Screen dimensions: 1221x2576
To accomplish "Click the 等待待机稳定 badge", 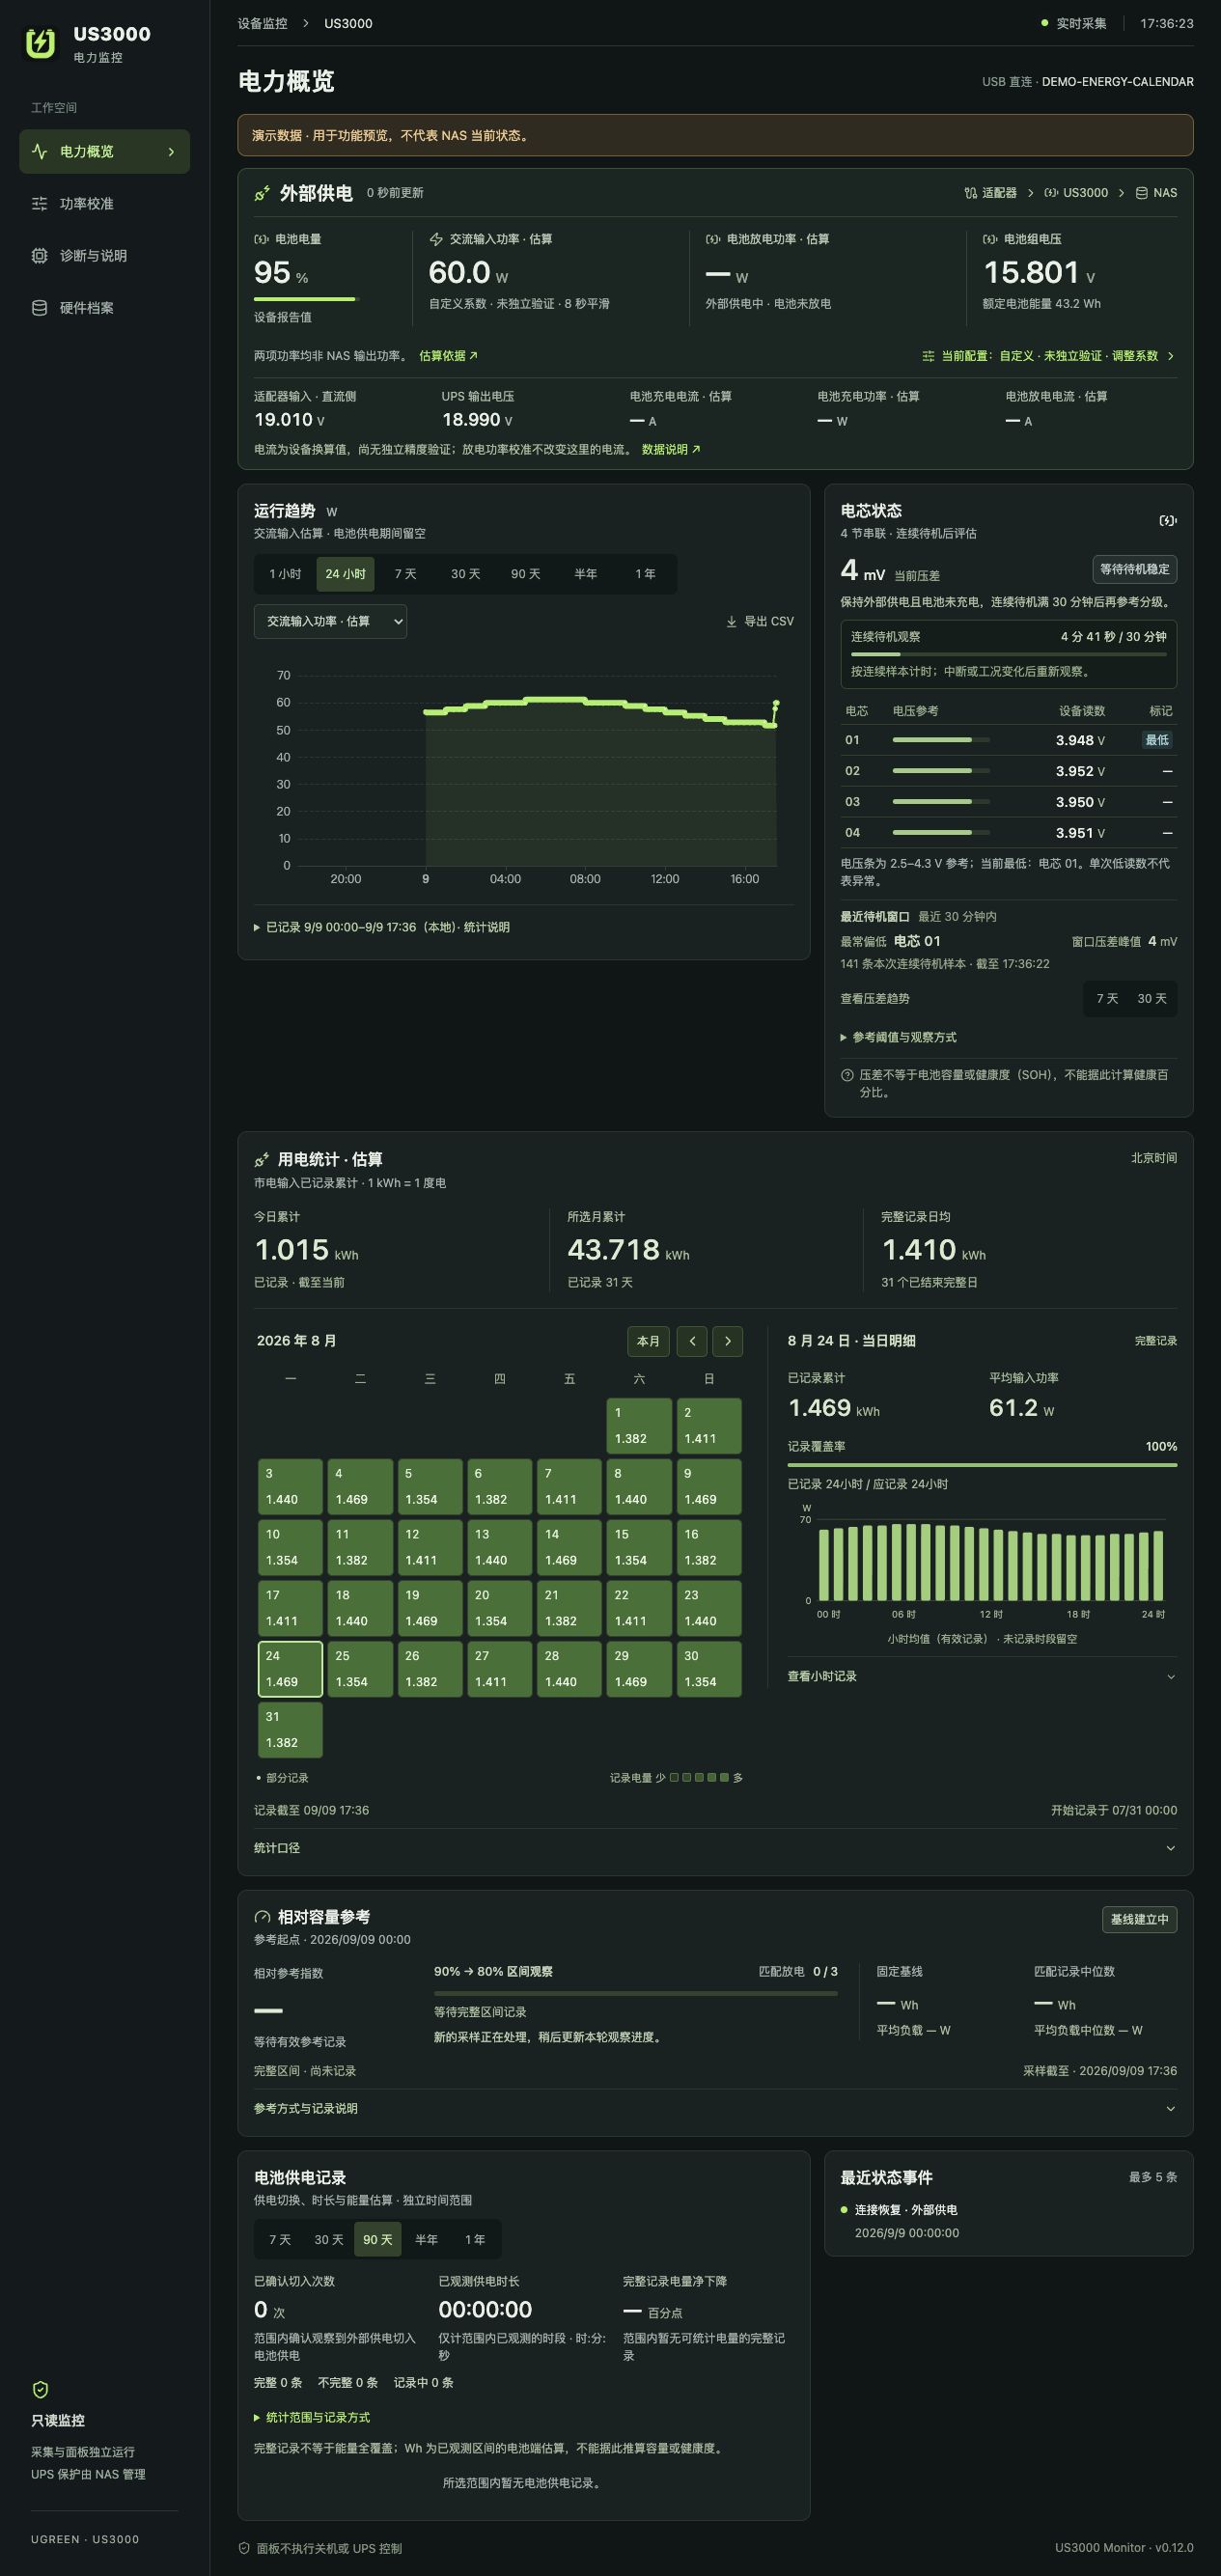I will [x=1134, y=569].
